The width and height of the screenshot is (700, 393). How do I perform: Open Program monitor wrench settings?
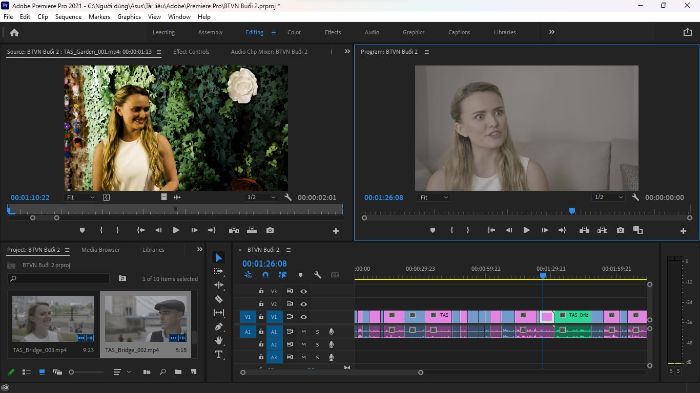[x=635, y=197]
